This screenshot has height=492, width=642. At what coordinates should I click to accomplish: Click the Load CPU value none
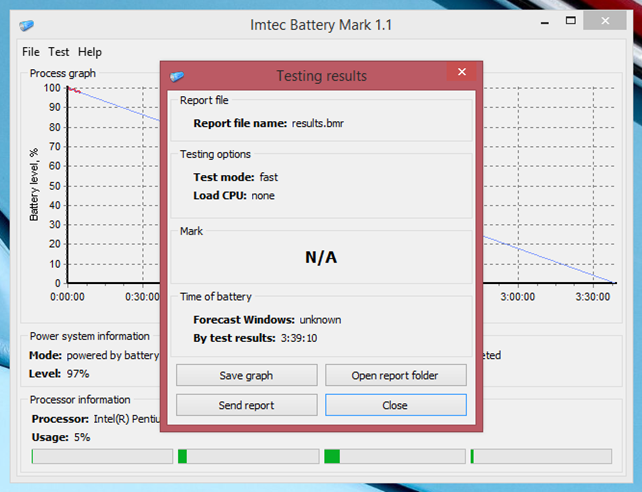[263, 196]
